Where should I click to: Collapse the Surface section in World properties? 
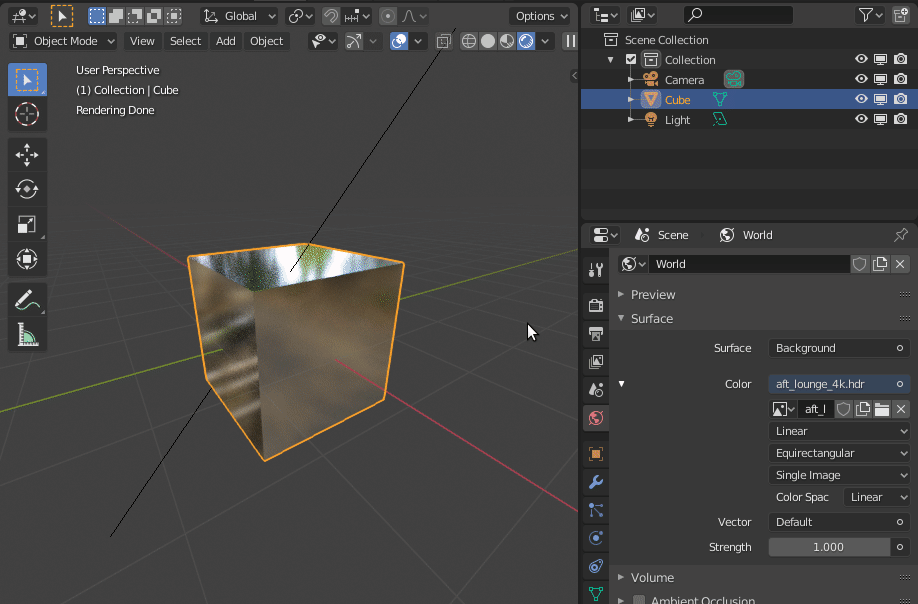pyautogui.click(x=651, y=318)
